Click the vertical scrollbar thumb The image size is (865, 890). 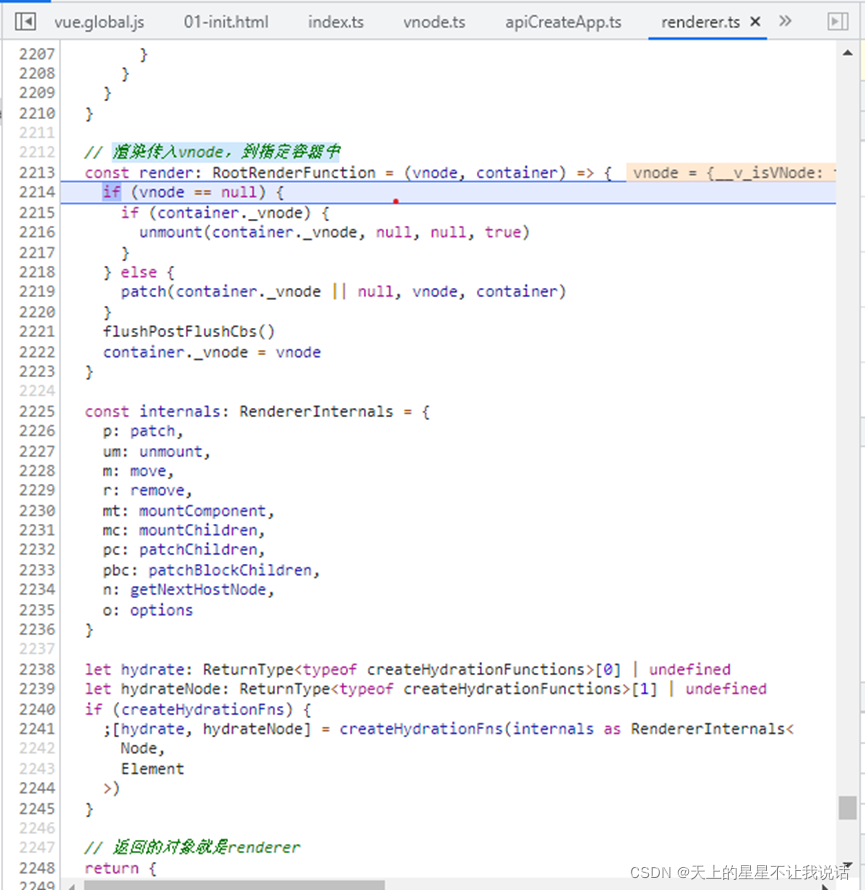coord(847,808)
